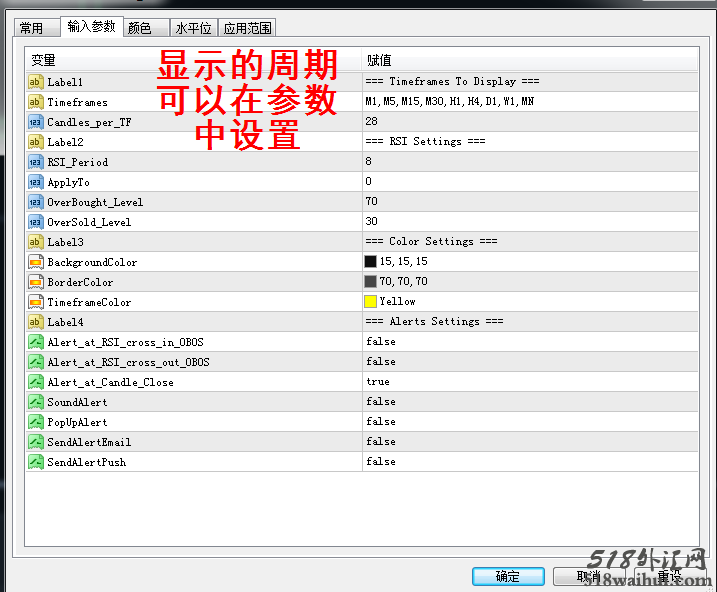Viewport: 717px width, 592px height.
Task: Toggle Alert_at_RSI_cross_in_OBOS false value
Action: [x=381, y=341]
